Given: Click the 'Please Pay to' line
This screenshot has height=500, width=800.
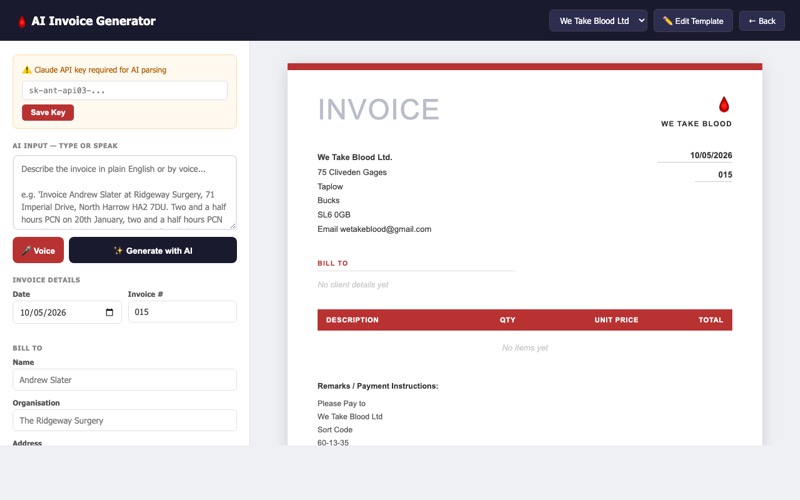Looking at the screenshot, I should click(x=341, y=403).
